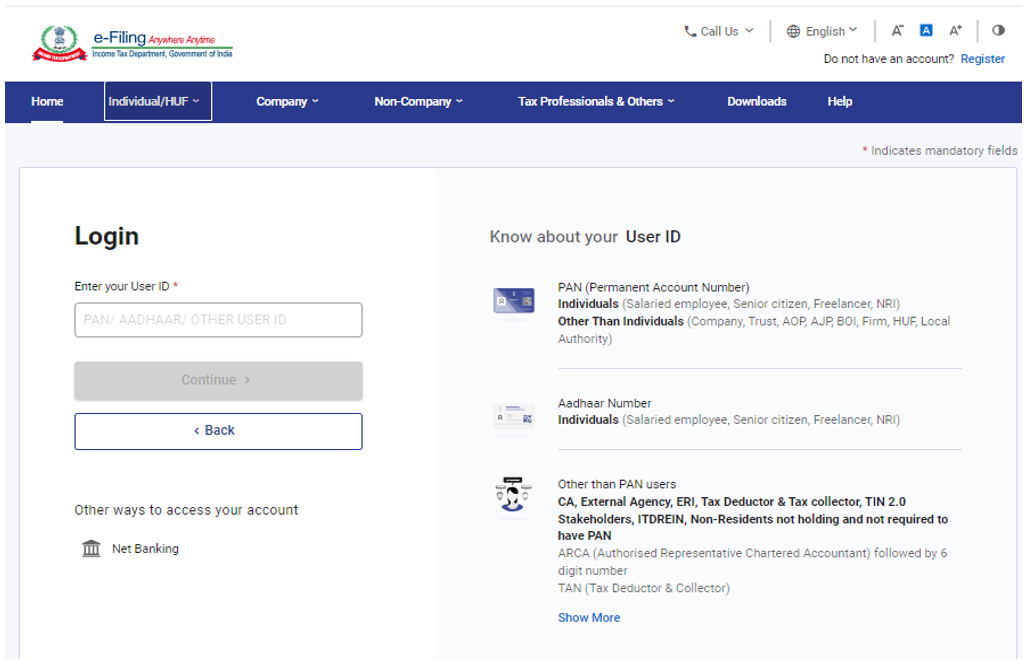Click the PAN card icon
This screenshot has width=1027, height=661.
[x=513, y=301]
